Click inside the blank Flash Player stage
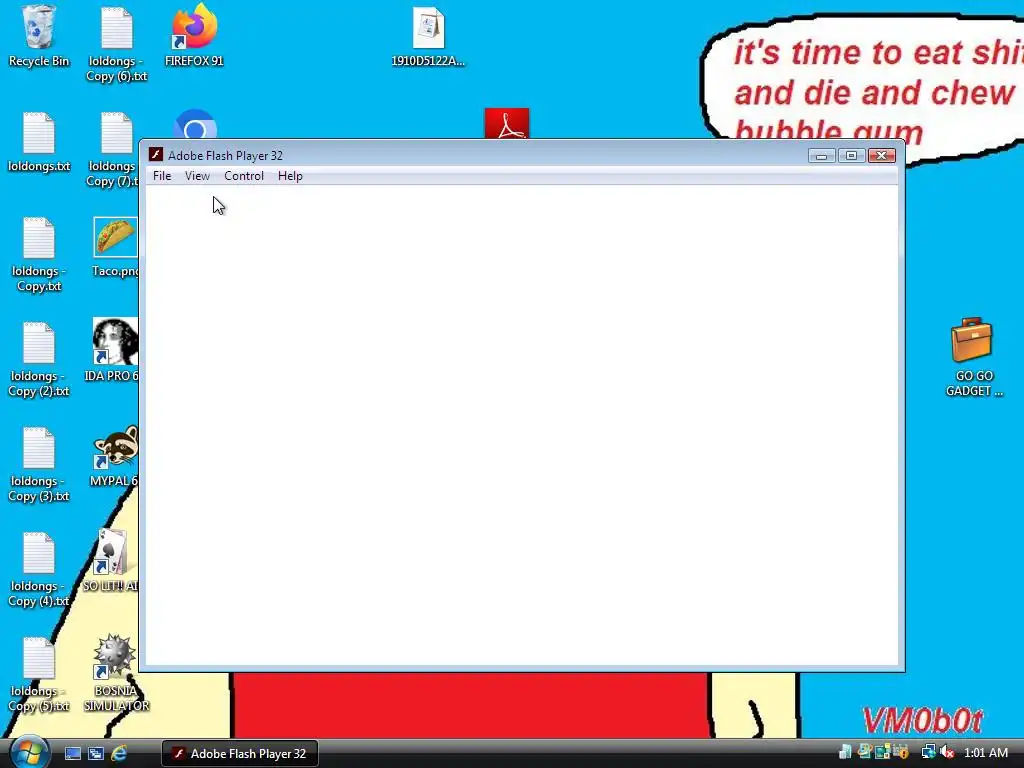 (x=521, y=424)
